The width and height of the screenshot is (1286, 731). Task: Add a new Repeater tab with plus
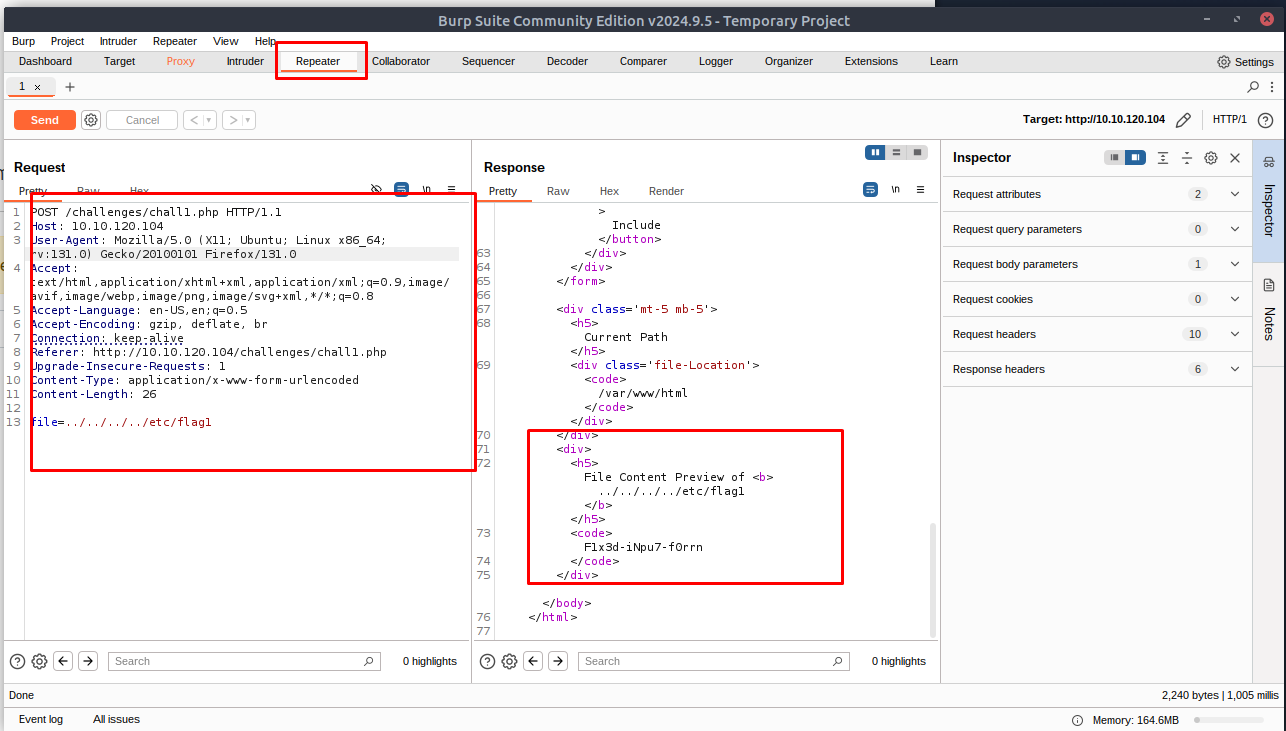(x=70, y=87)
